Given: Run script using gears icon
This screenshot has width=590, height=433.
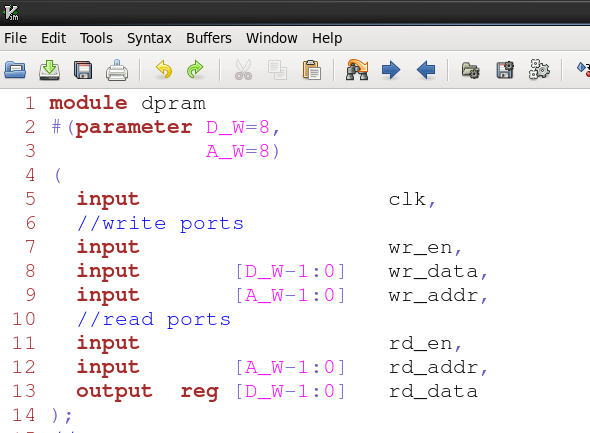Looking at the screenshot, I should (539, 70).
